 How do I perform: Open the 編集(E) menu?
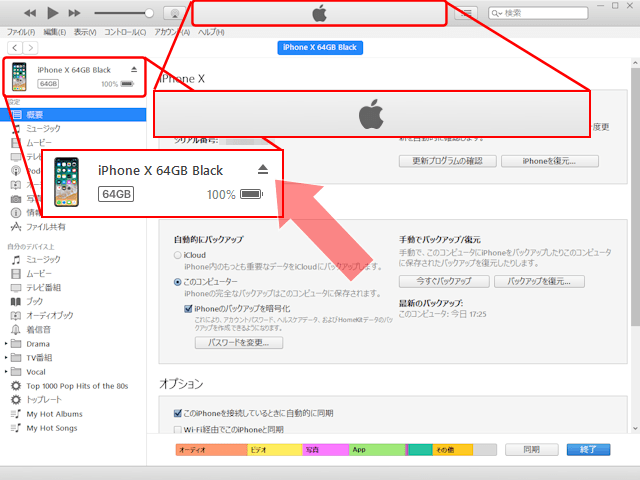coord(55,32)
